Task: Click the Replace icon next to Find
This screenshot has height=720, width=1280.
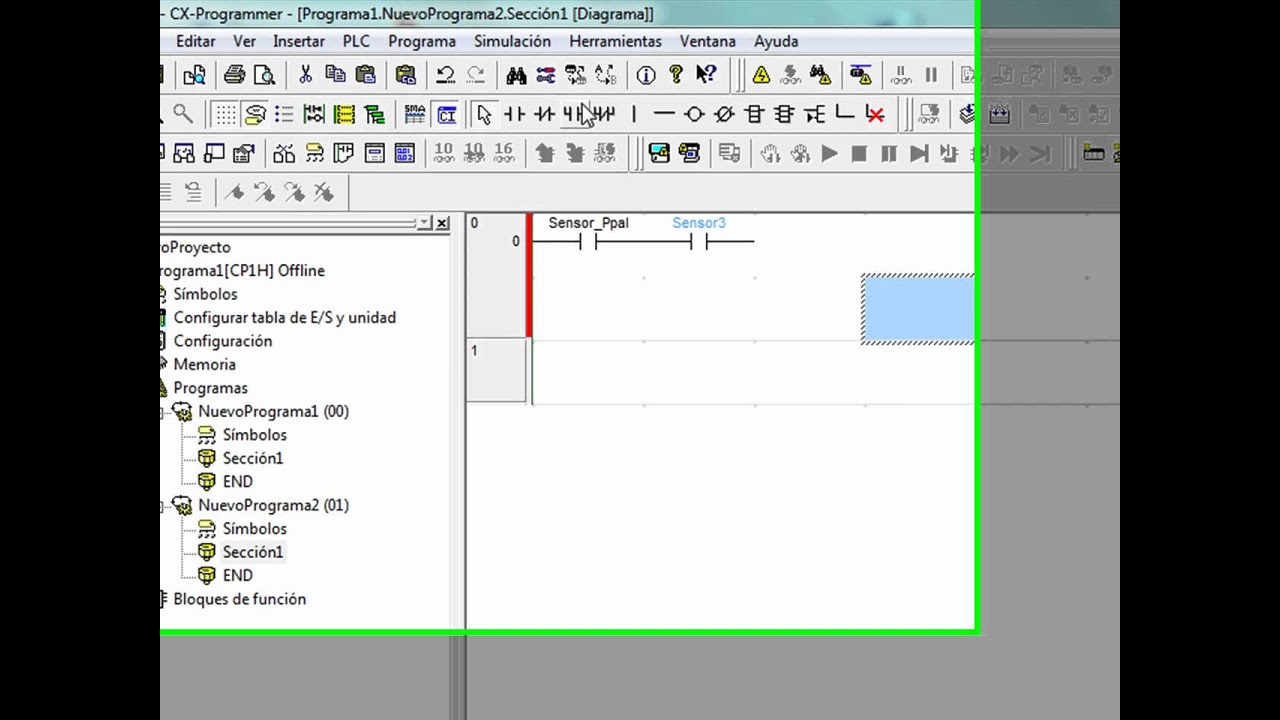Action: [546, 75]
